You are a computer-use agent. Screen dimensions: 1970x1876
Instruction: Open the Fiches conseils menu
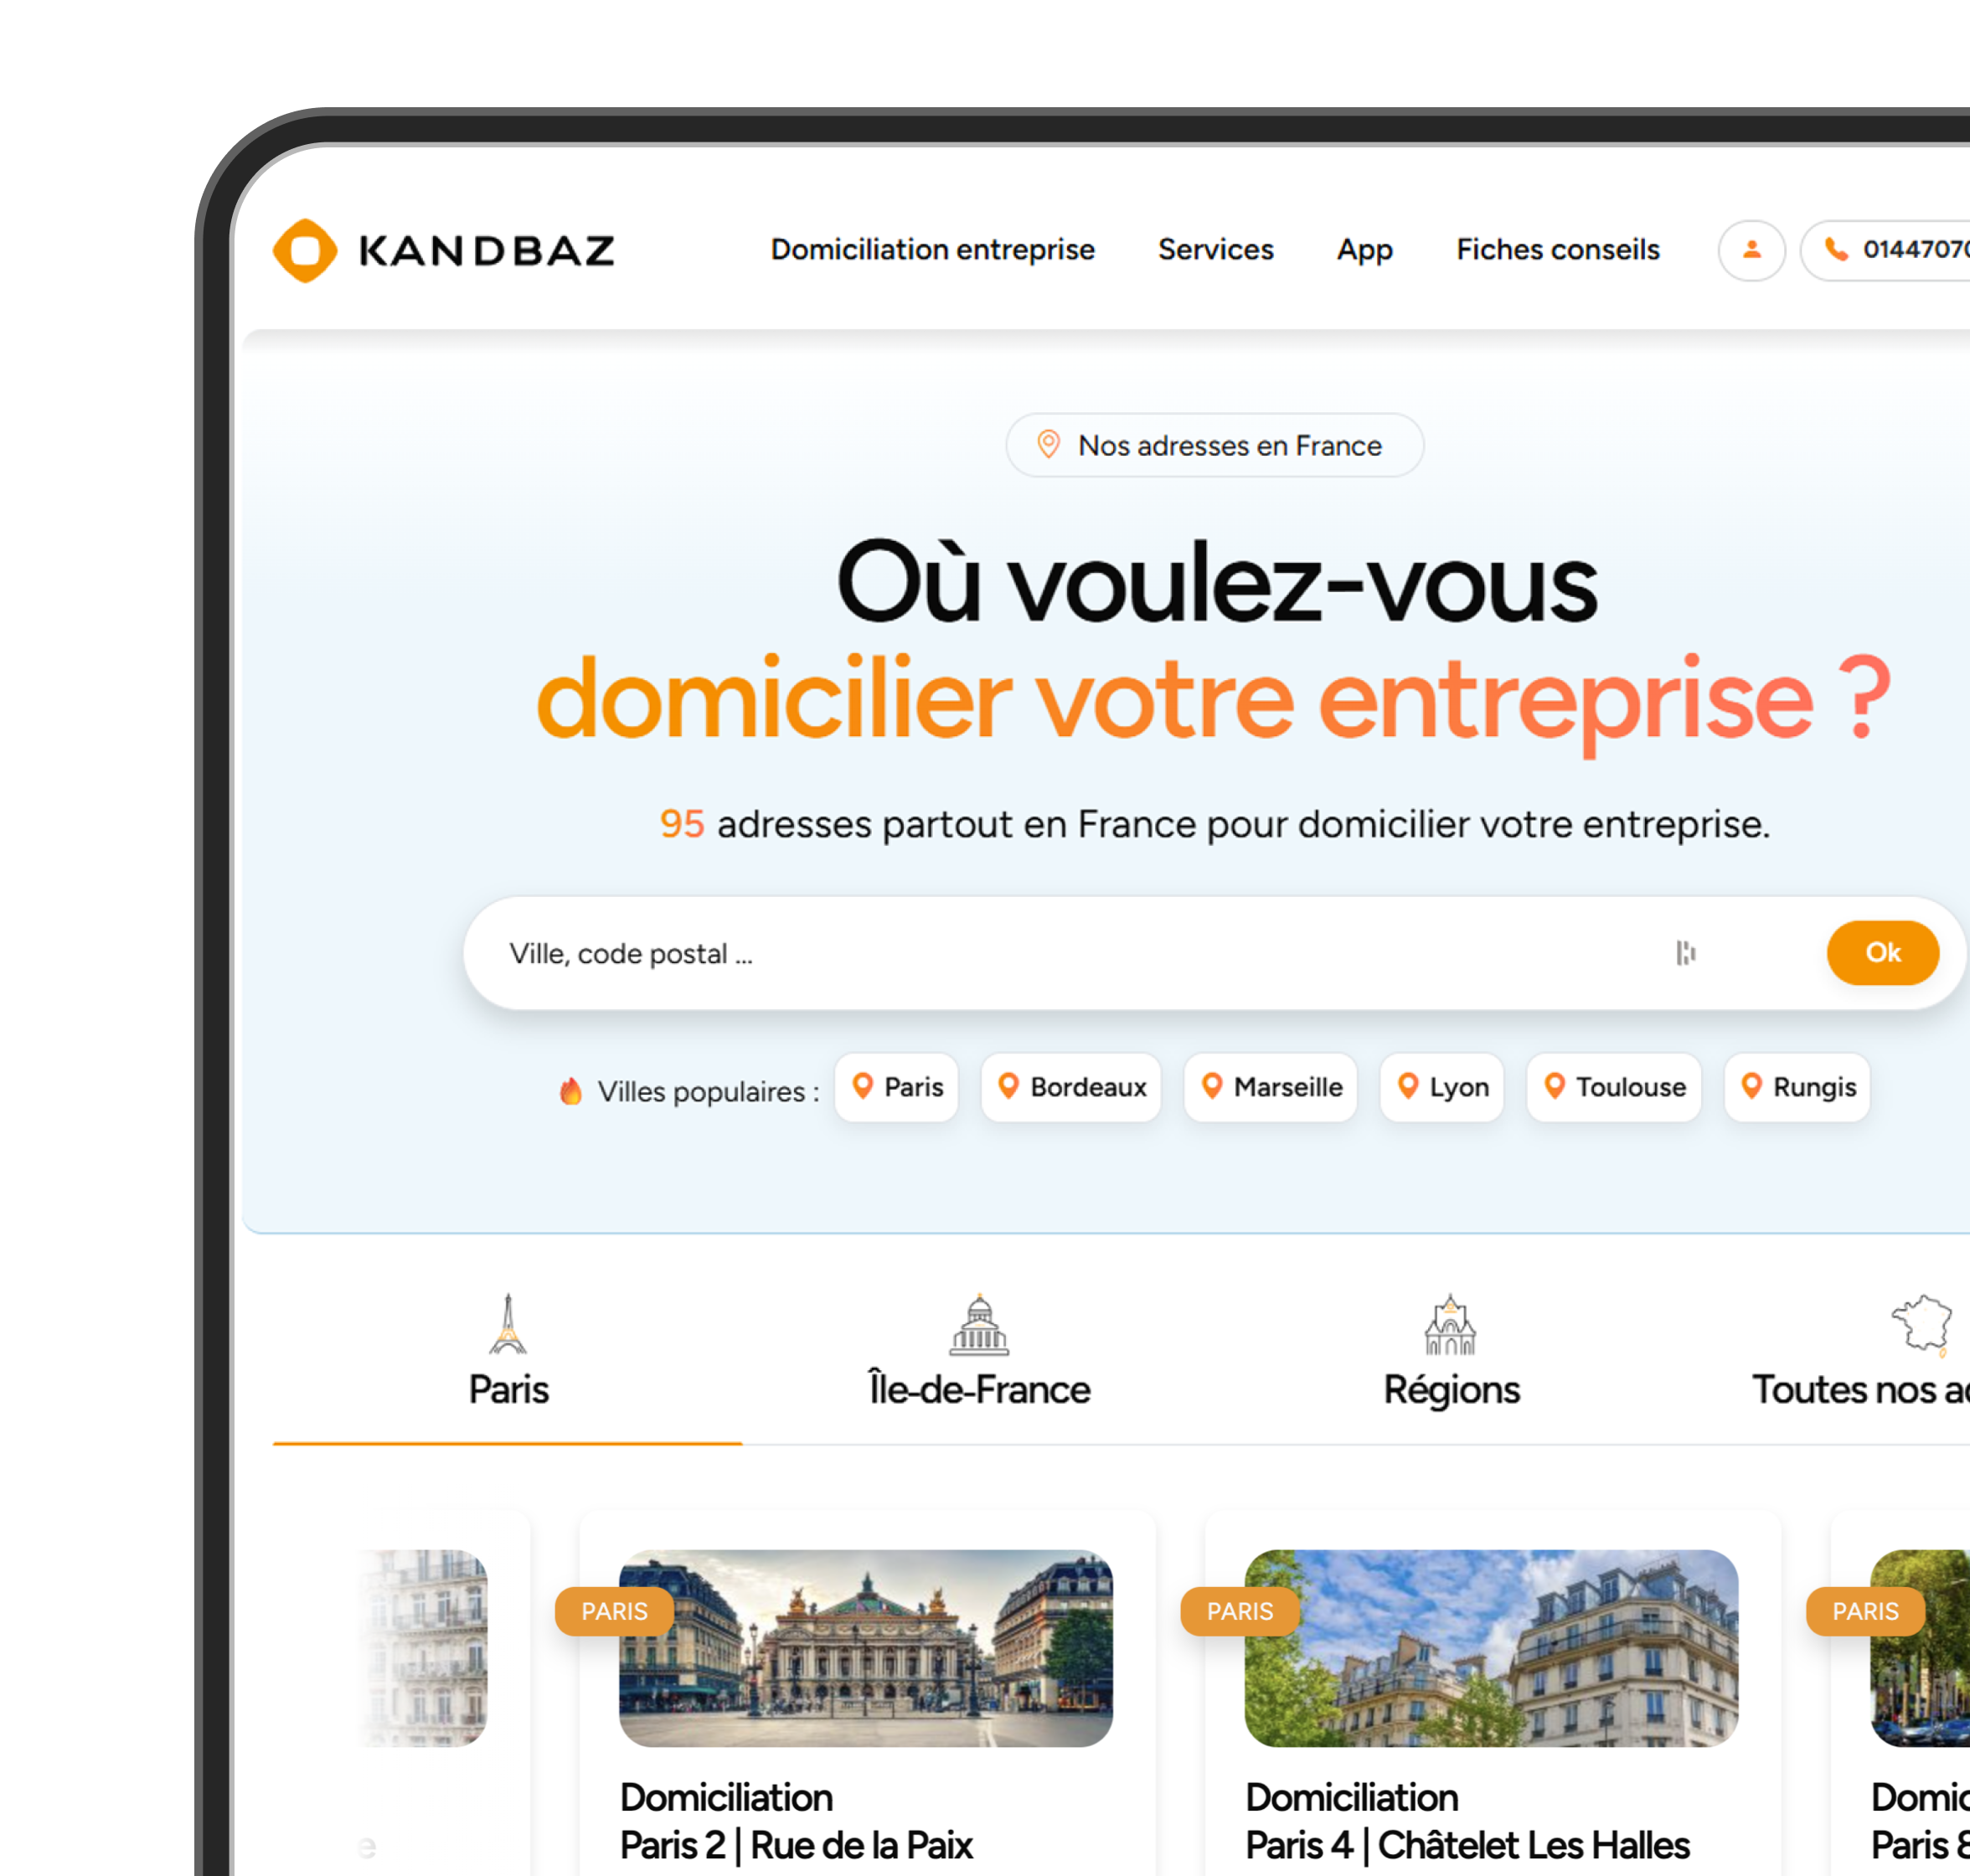pos(1557,250)
